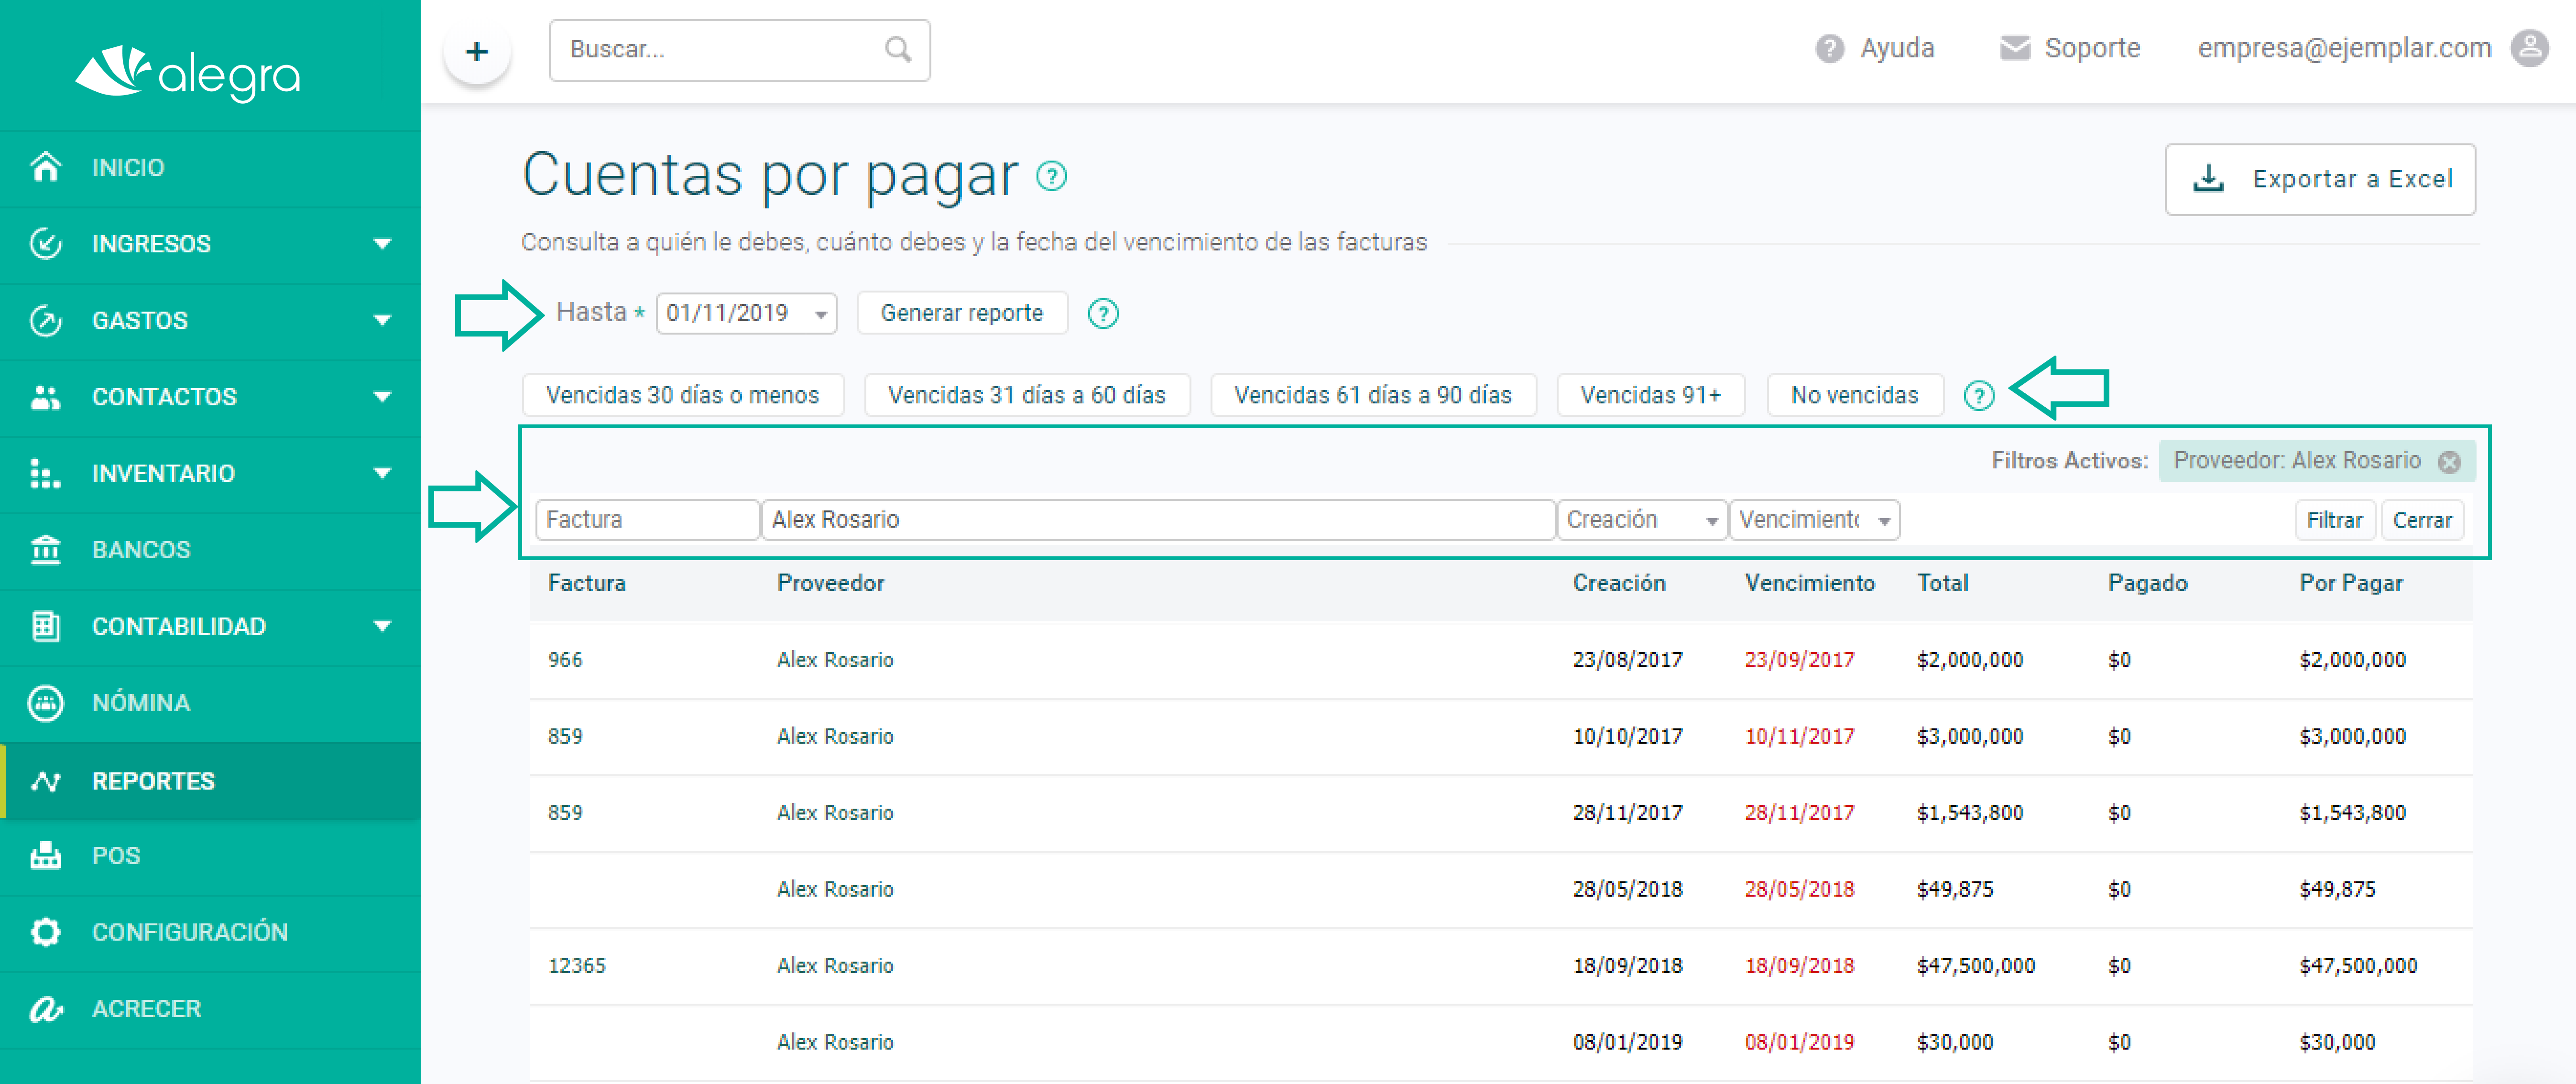This screenshot has height=1084, width=2576.
Task: Click the Configuración gear icon
Action: click(46, 932)
